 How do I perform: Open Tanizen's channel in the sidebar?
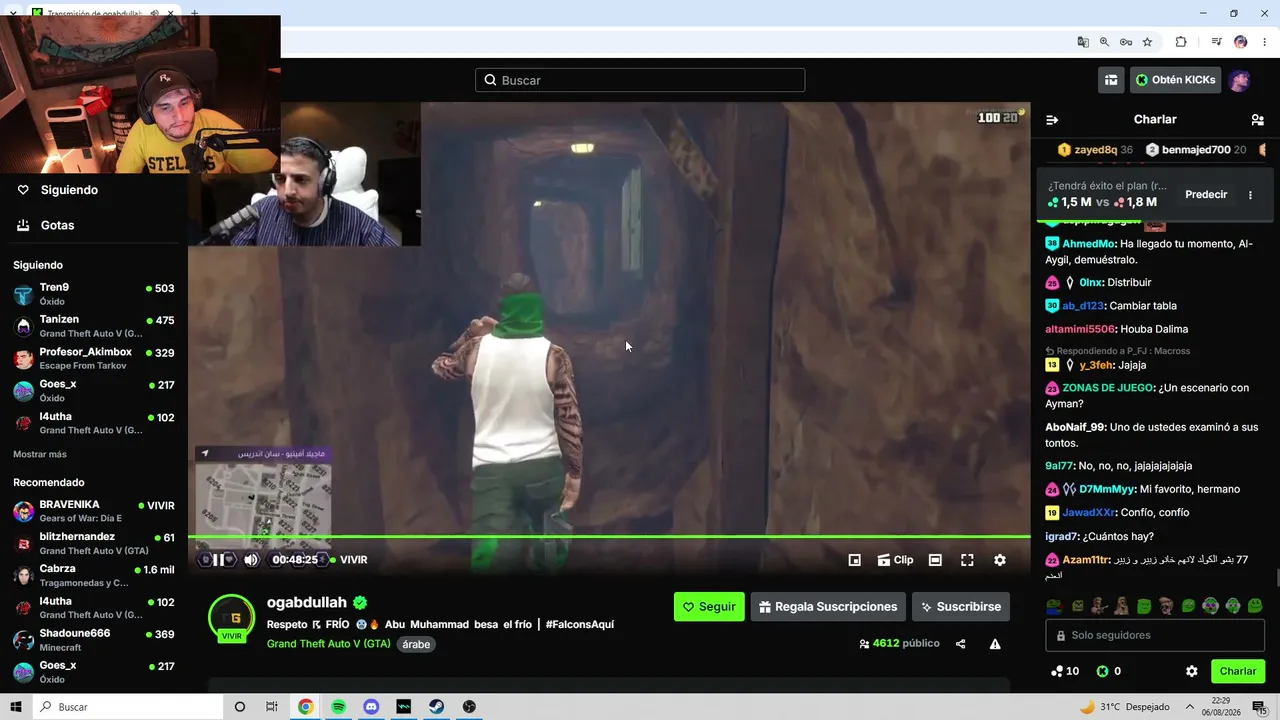[x=94, y=326]
